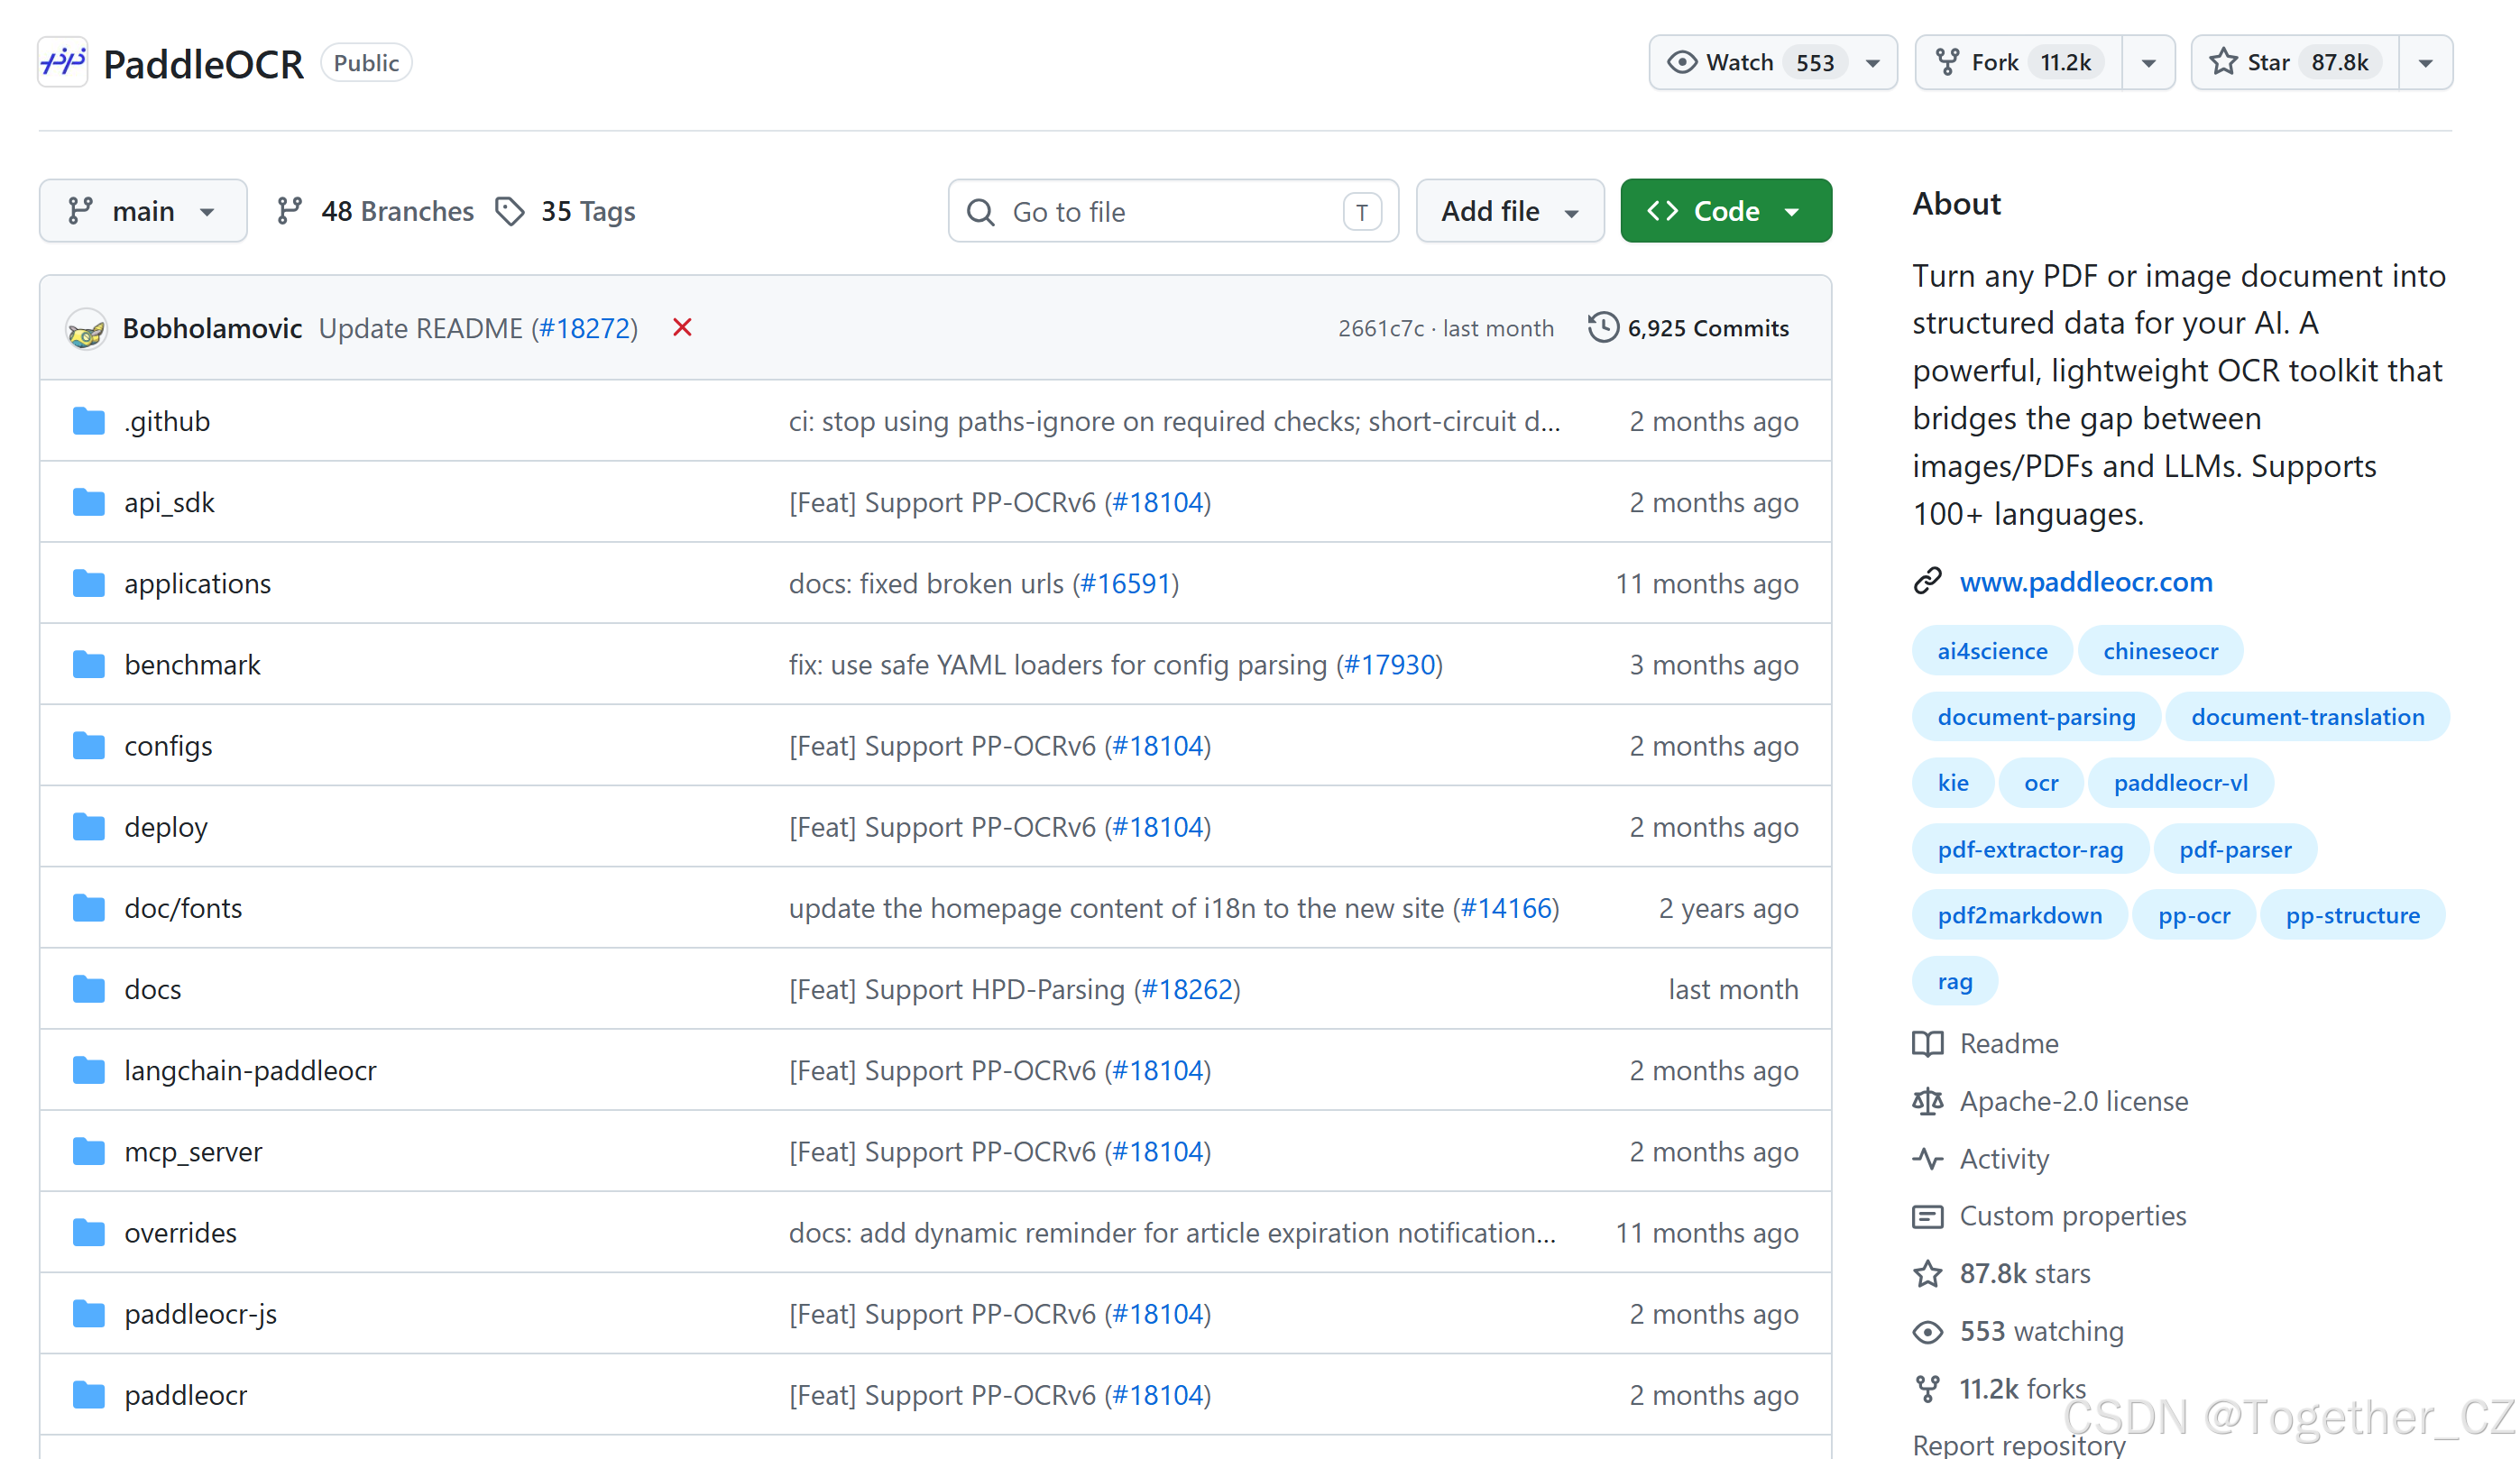Click the benchmark folder icon
Screen dimensions: 2520x1459
89,665
